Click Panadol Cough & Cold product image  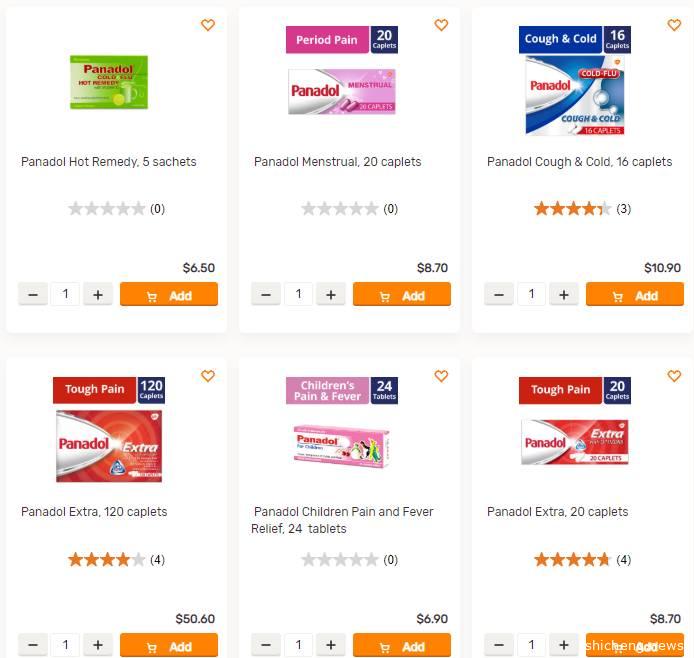coord(575,94)
